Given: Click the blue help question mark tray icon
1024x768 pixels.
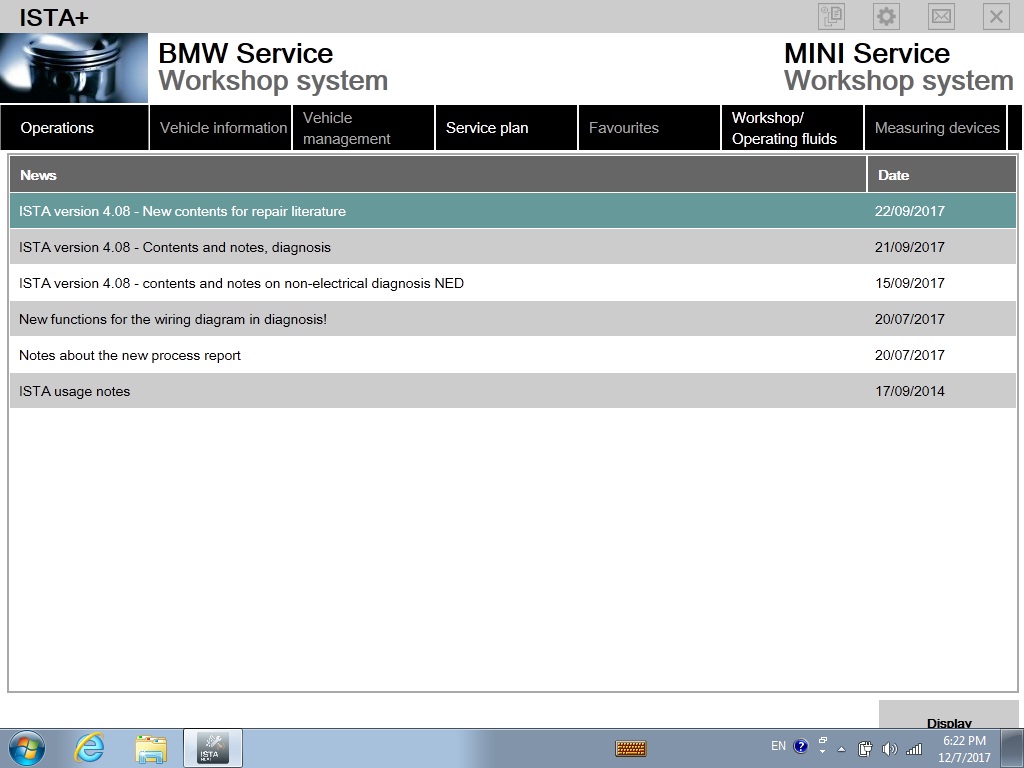Looking at the screenshot, I should pyautogui.click(x=801, y=746).
